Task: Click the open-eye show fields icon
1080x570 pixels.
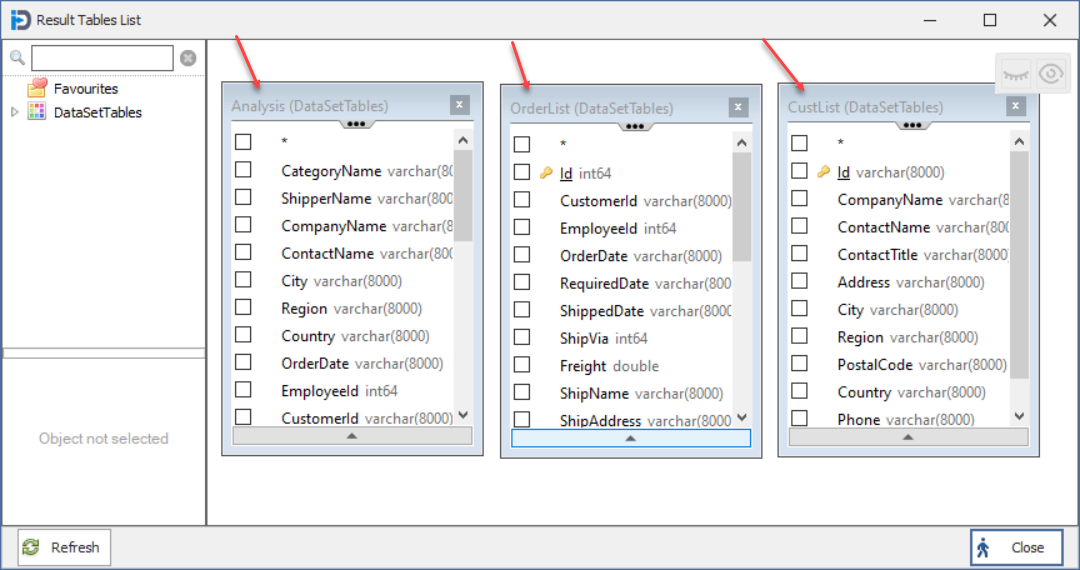Action: tap(1050, 73)
